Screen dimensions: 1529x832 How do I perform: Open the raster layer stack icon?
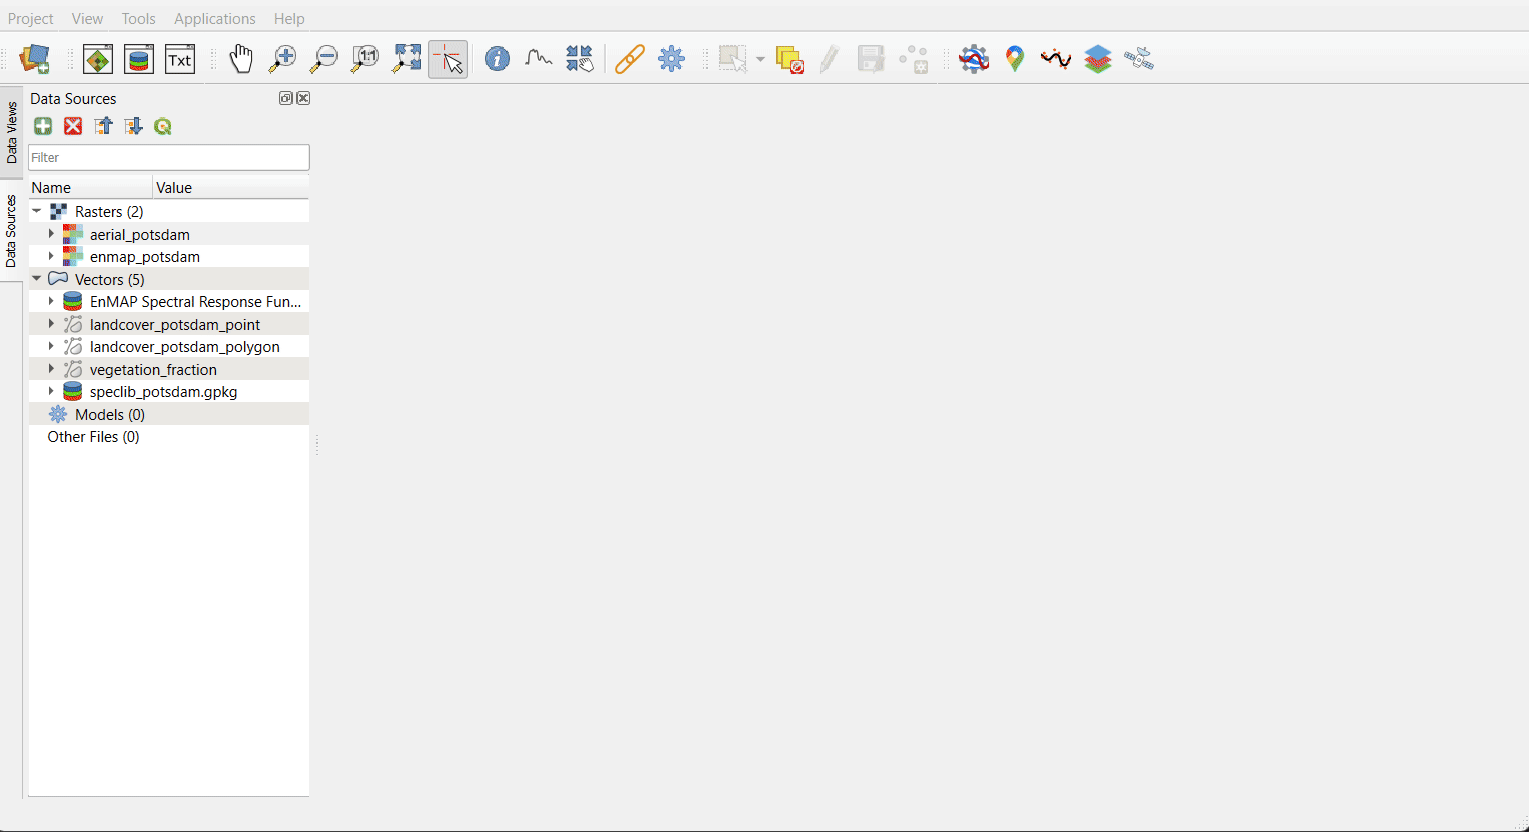[x=1098, y=60]
